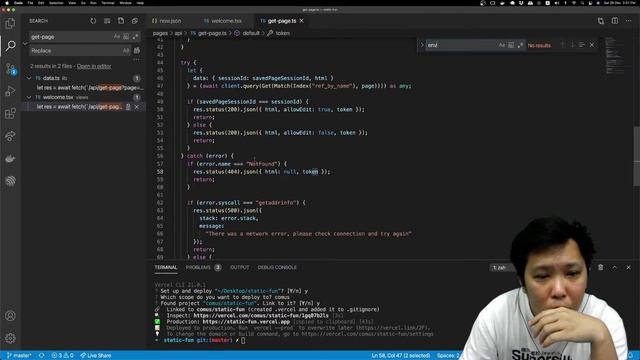This screenshot has height=360, width=640.
Task: Switch to the now.json tab
Action: coord(167,21)
